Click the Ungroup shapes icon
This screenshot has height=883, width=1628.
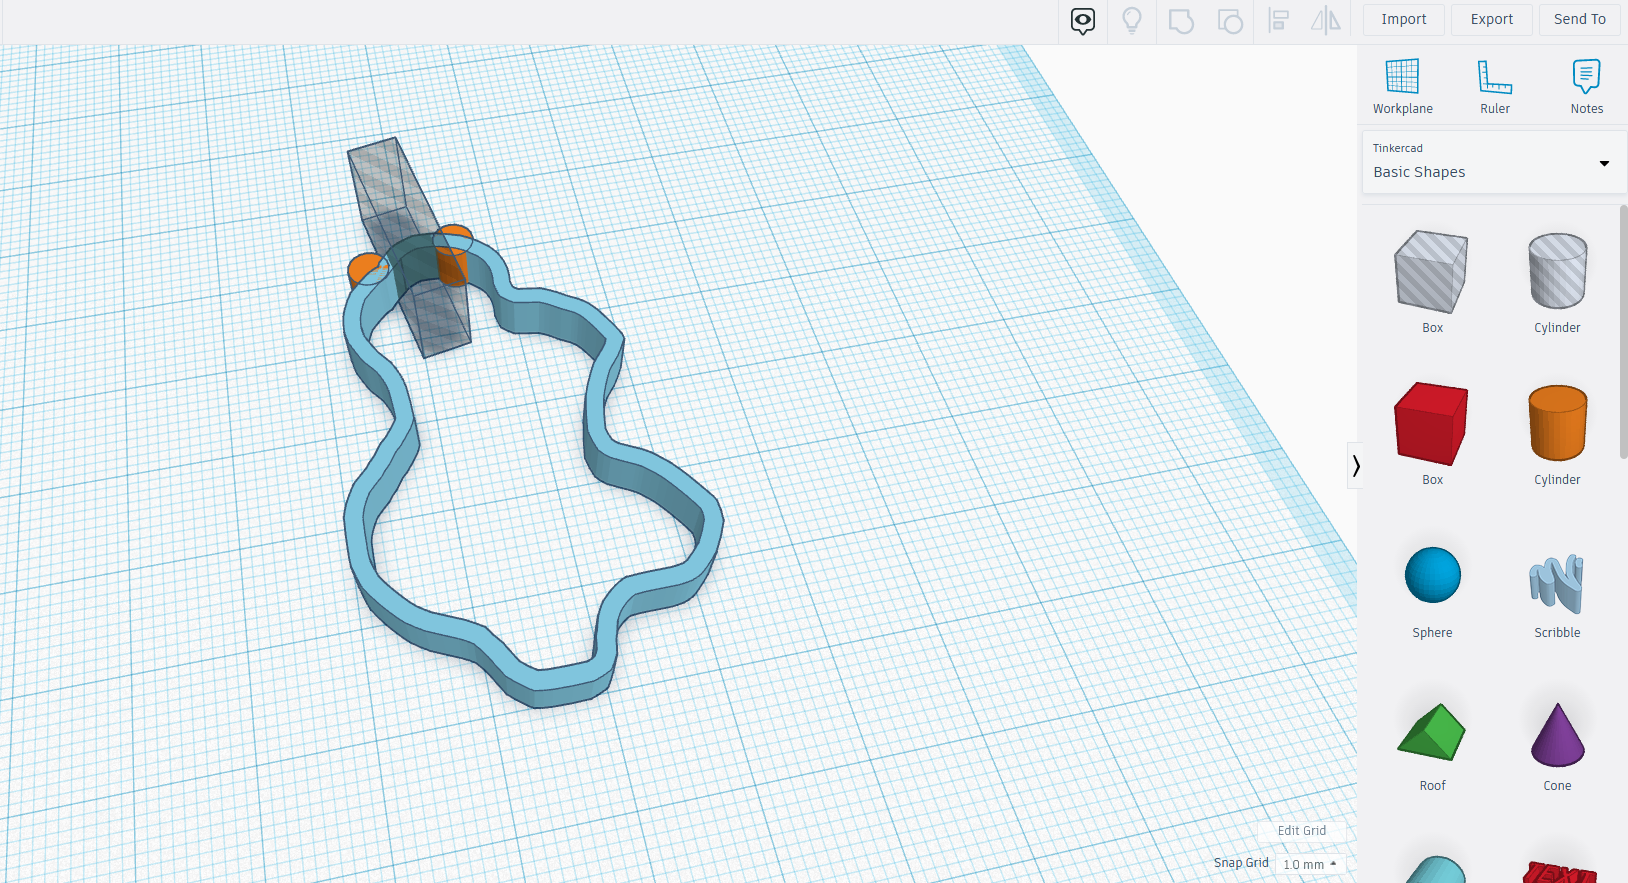(1230, 20)
